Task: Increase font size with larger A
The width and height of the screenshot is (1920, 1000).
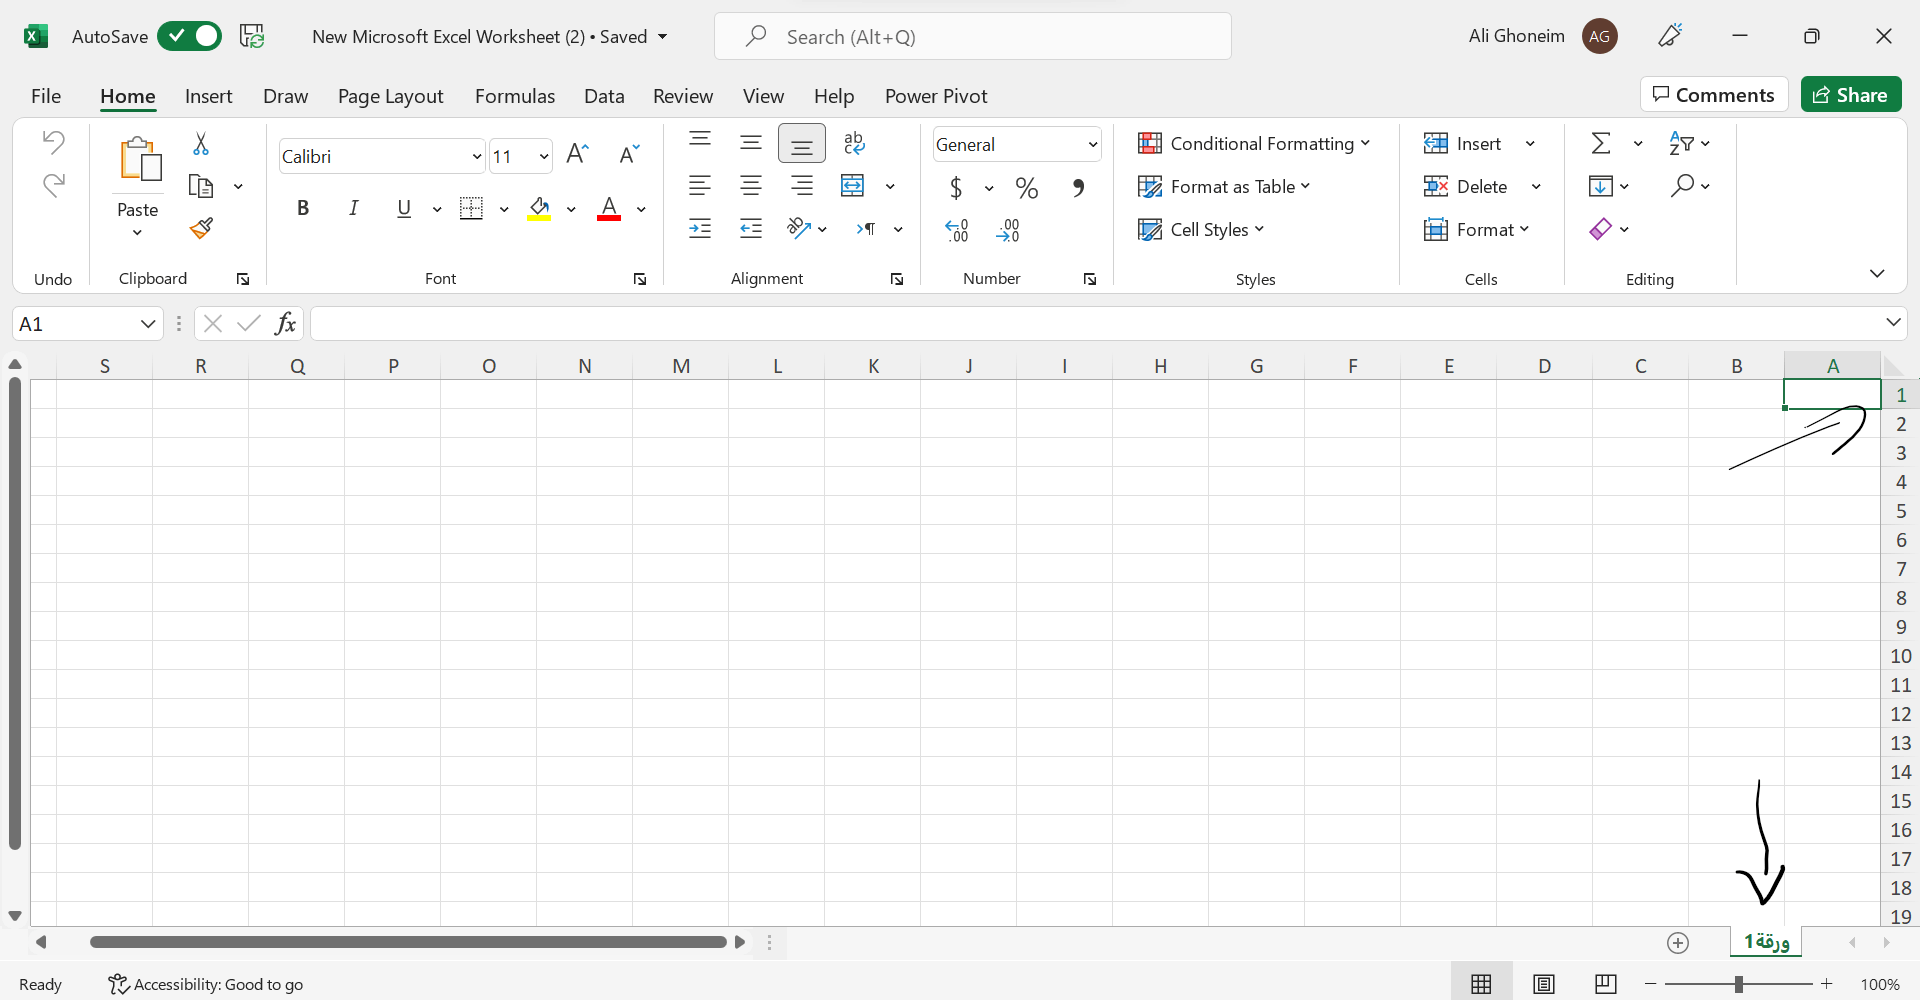Action: (x=577, y=154)
